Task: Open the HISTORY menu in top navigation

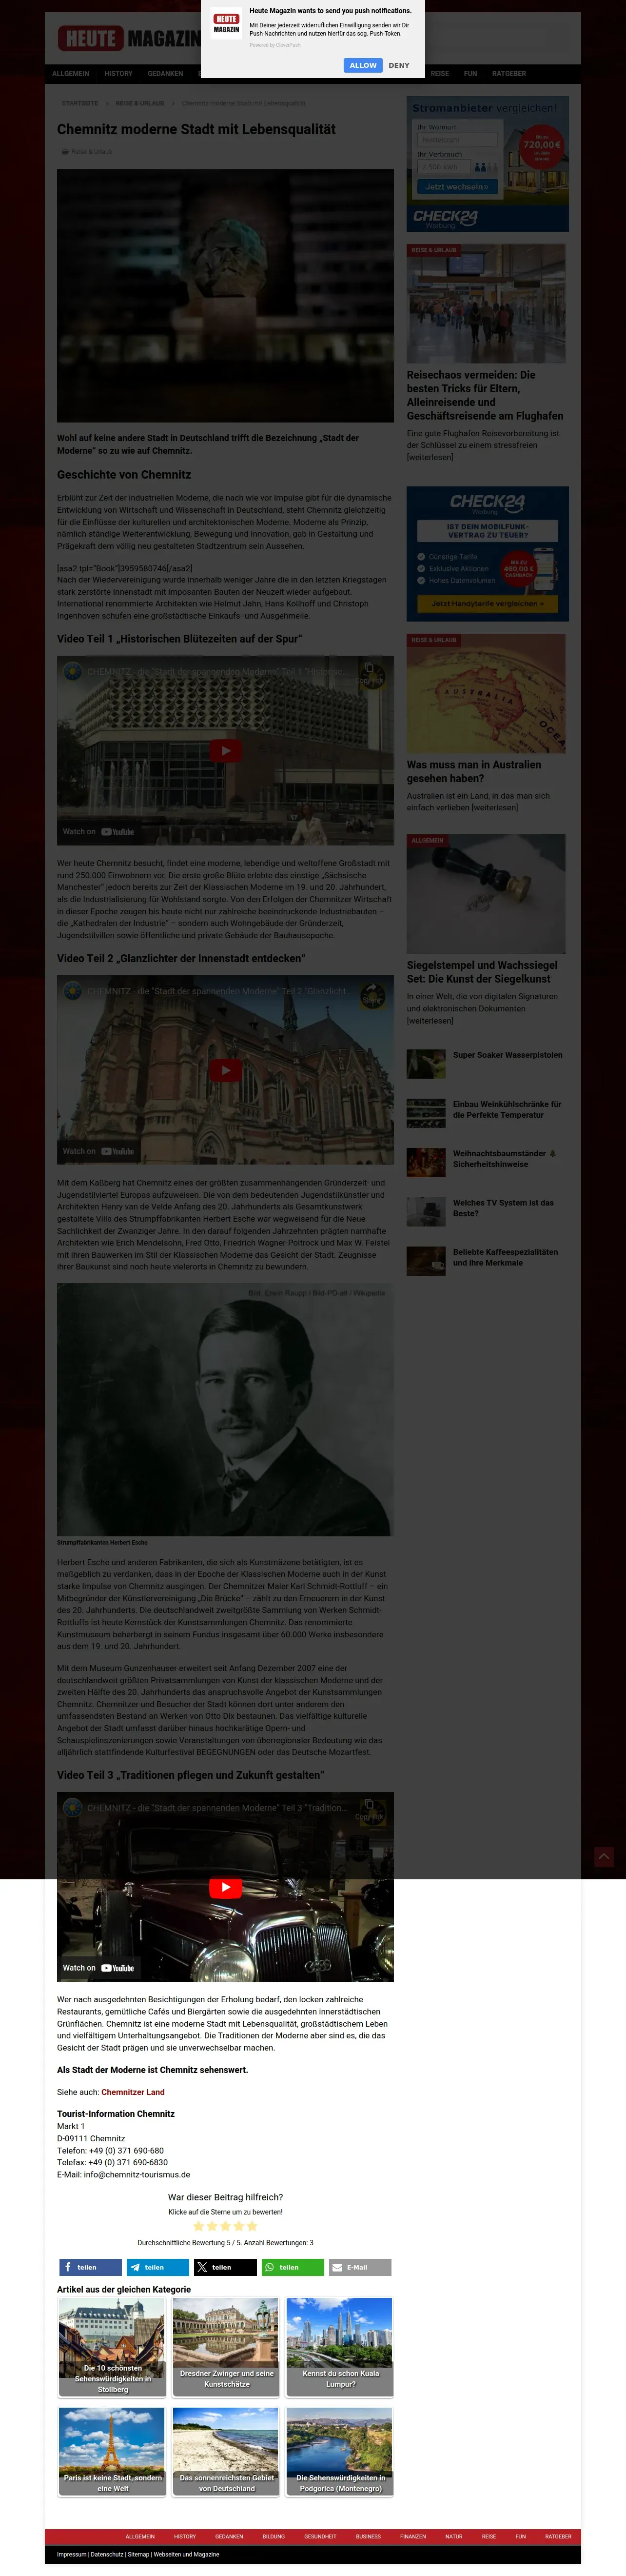Action: 118,74
